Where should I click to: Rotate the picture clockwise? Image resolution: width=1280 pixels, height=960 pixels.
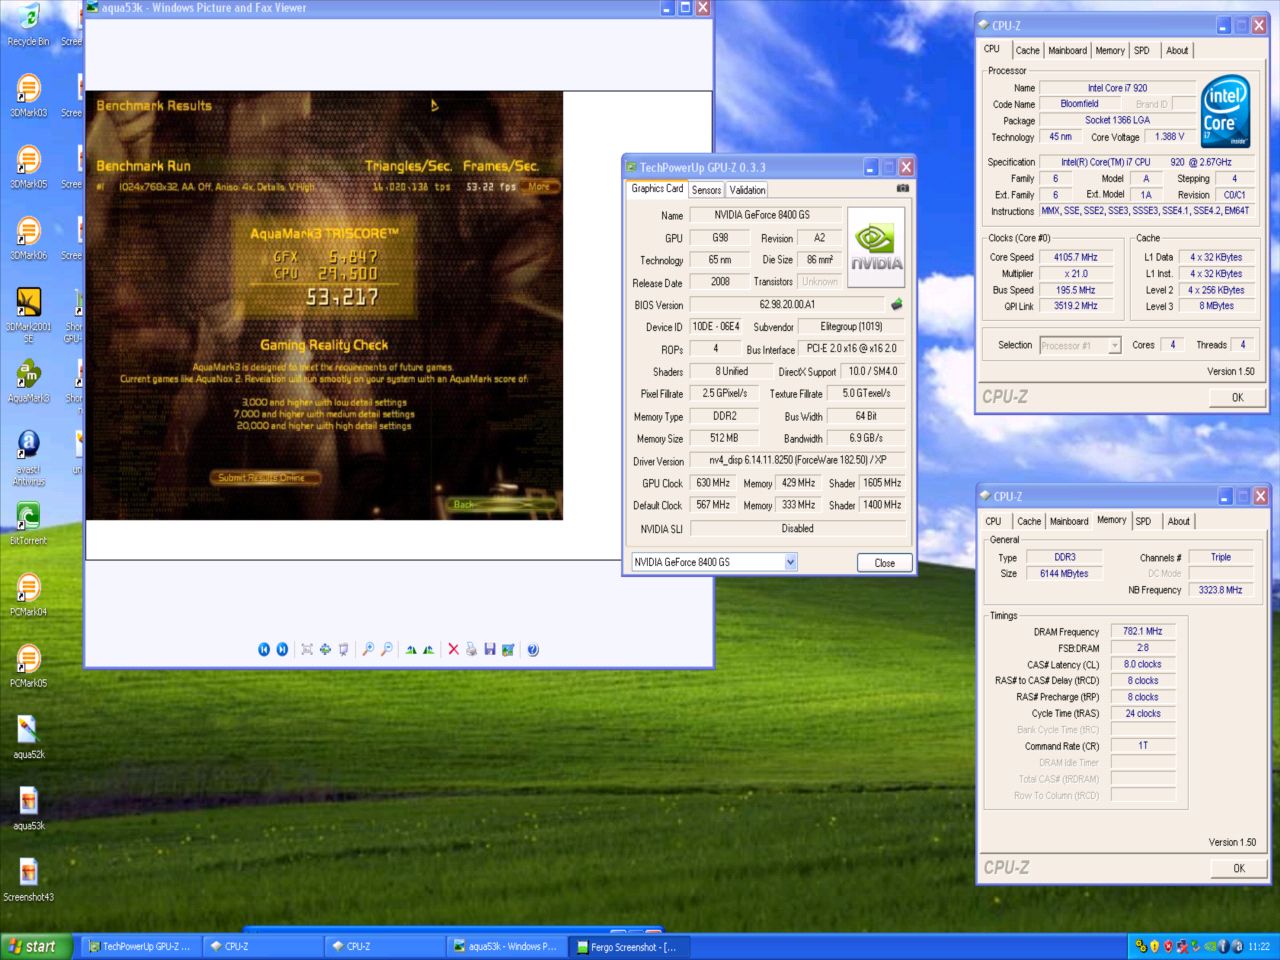(411, 649)
